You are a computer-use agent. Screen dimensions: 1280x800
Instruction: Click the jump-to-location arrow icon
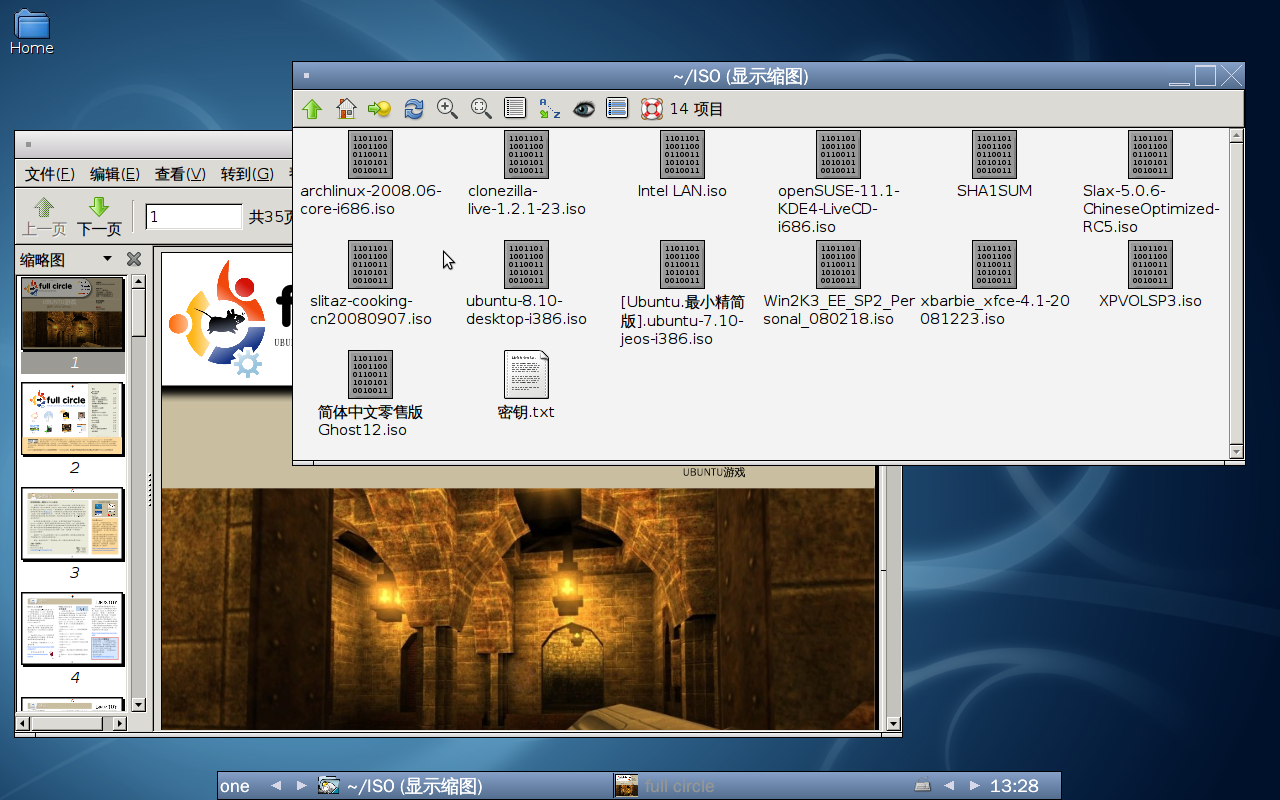379,109
